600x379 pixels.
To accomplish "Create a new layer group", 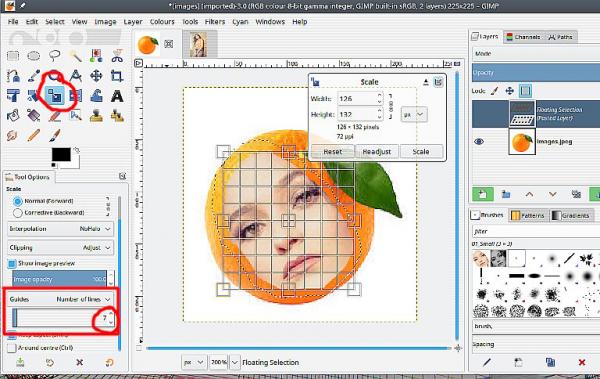I will 506,194.
